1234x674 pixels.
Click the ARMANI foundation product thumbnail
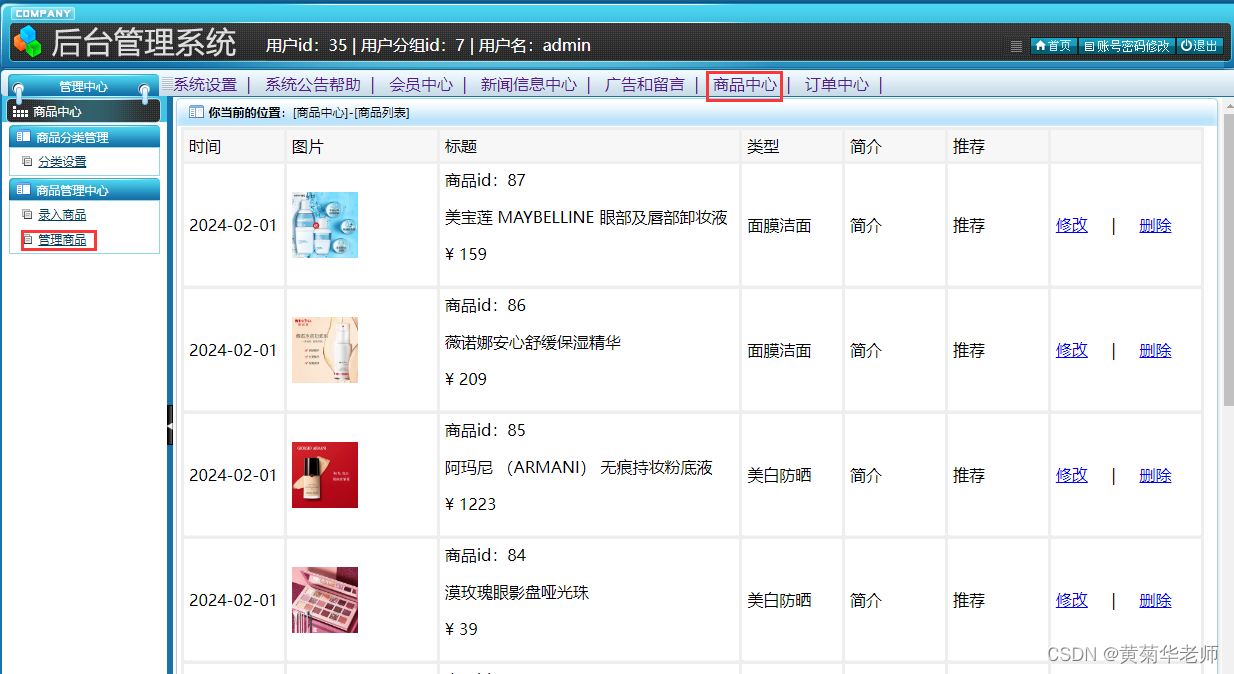[325, 475]
